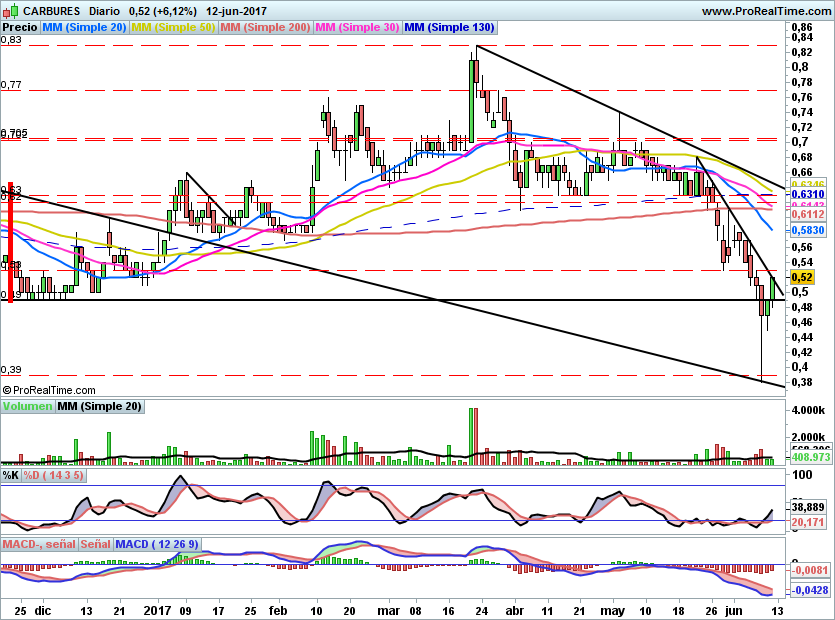835x620 pixels.
Task: Select the MM (Simple 20) price label
Action: (x=84, y=27)
